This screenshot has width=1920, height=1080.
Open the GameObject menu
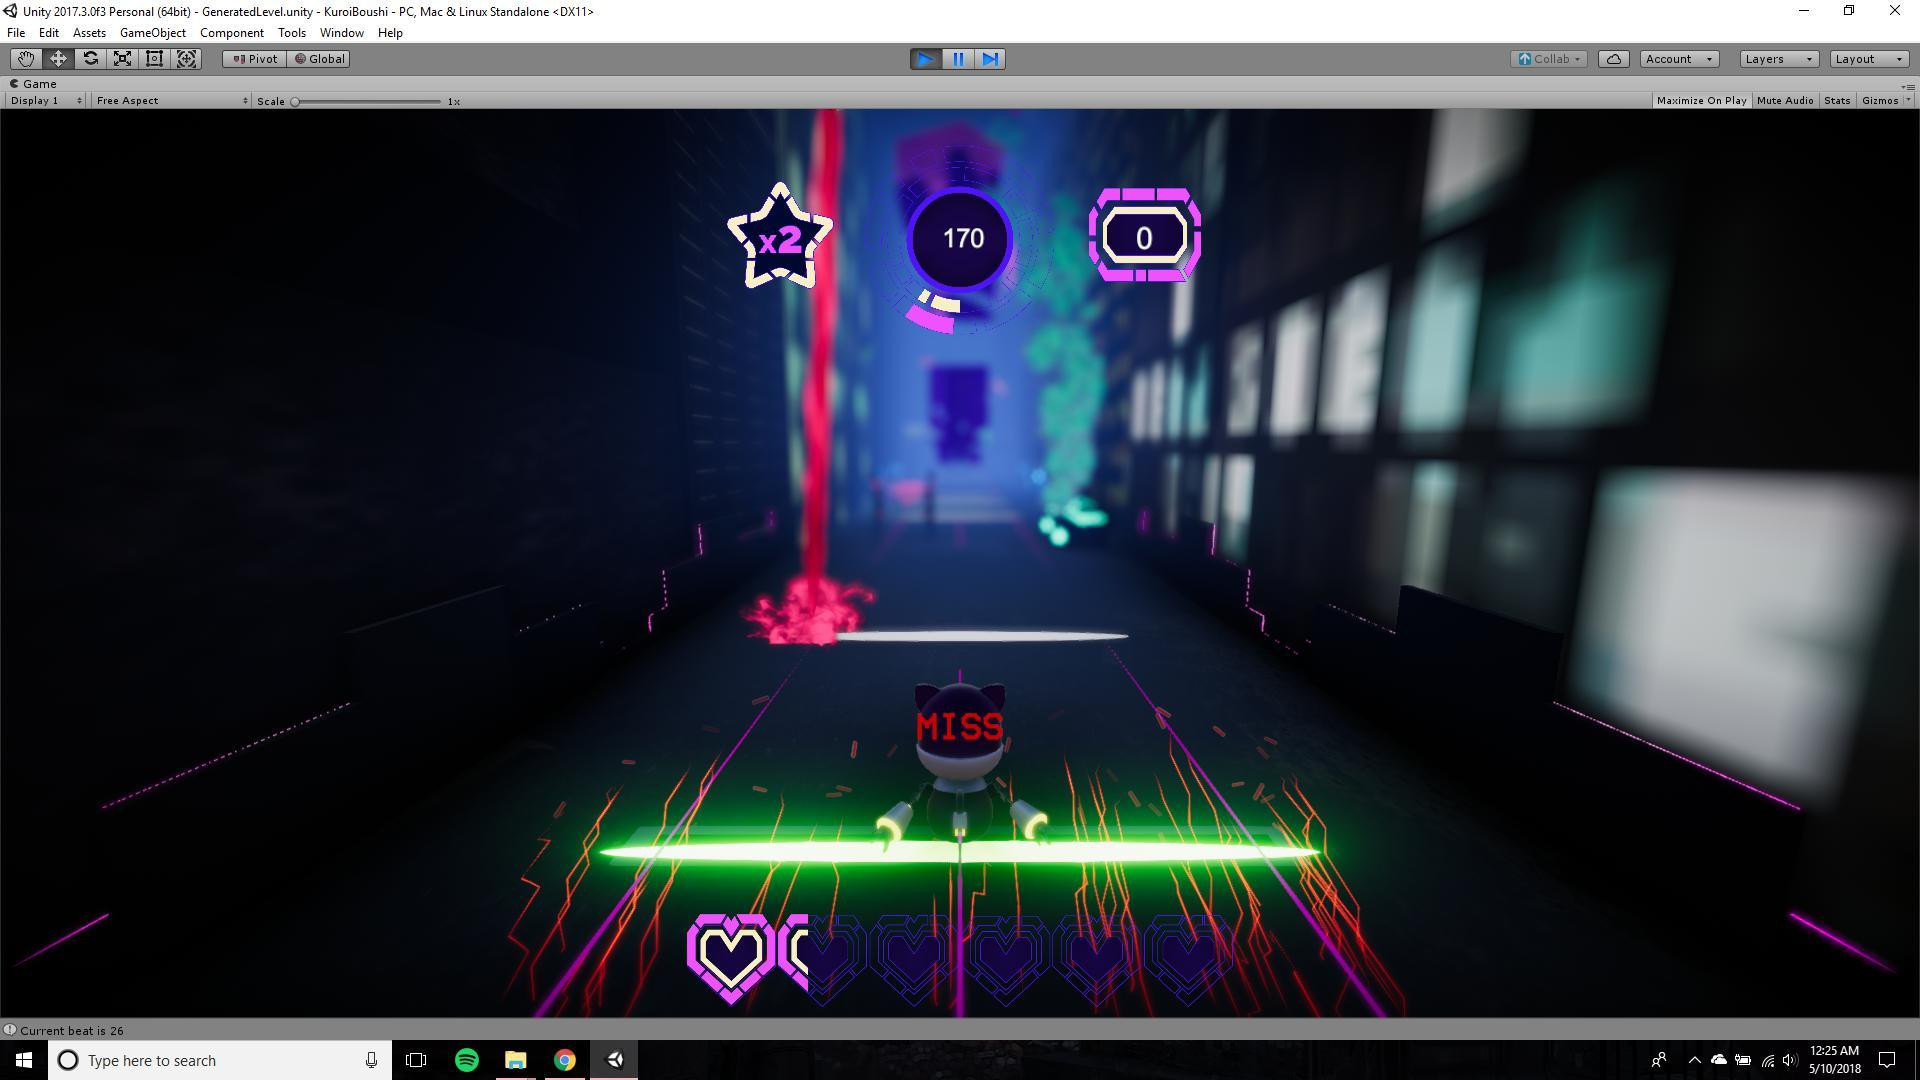point(152,33)
